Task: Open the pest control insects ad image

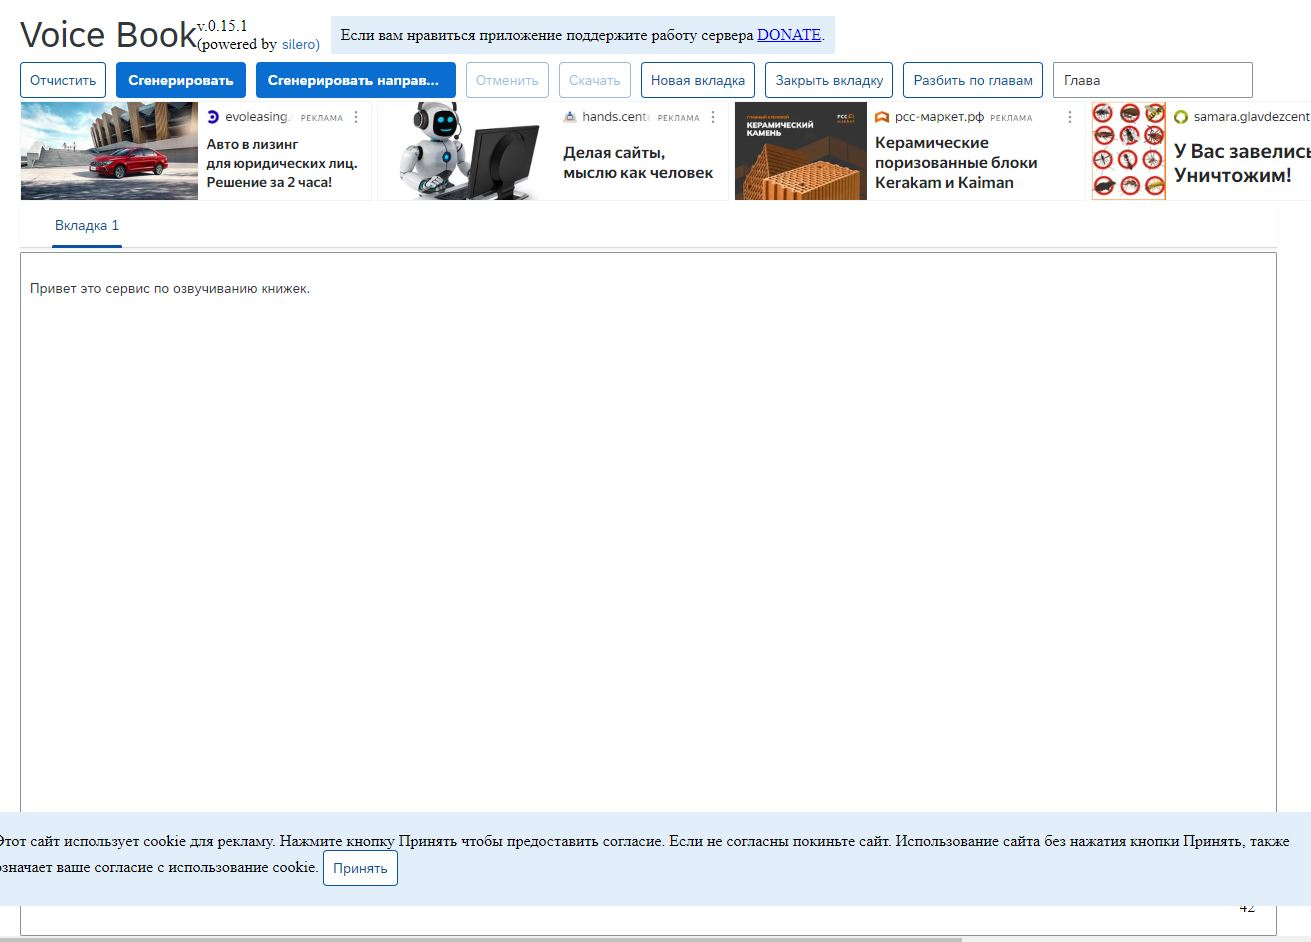Action: [x=1129, y=151]
